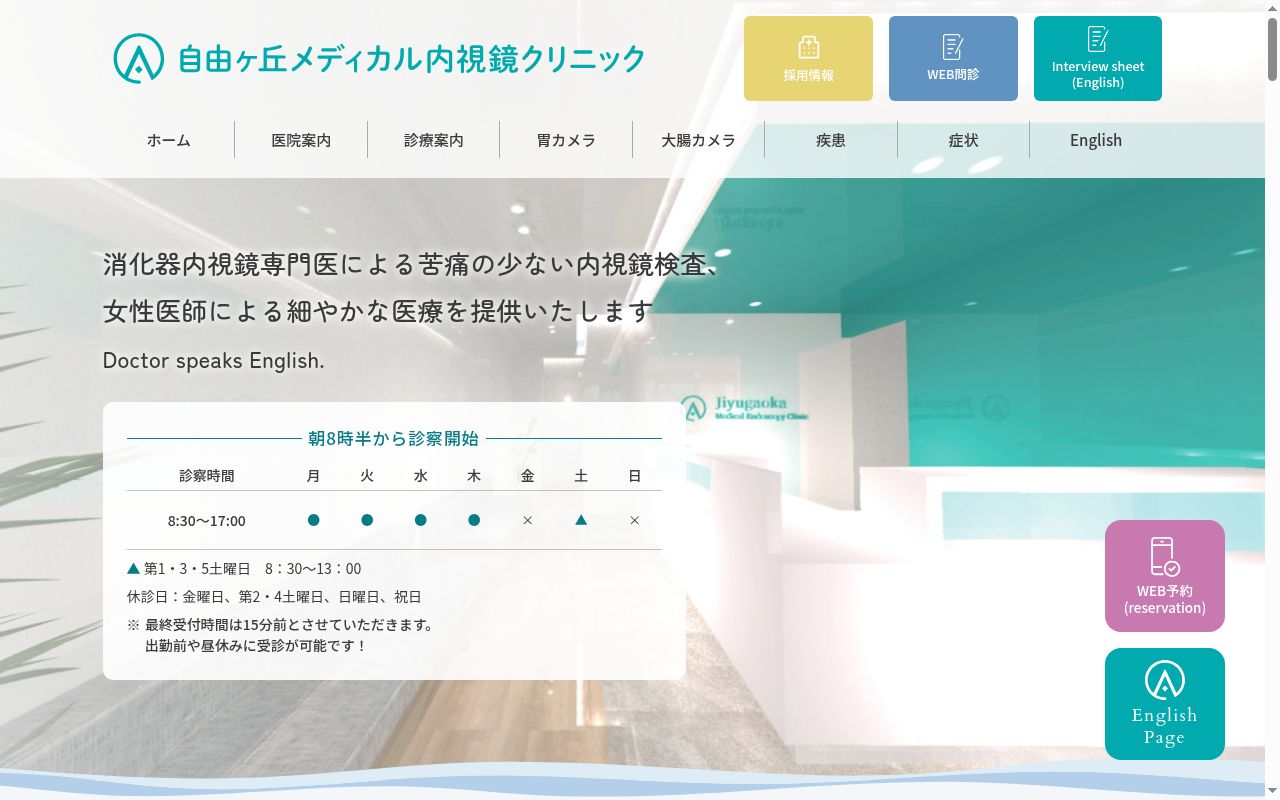Open the 医院案内 menu item
The image size is (1280, 800).
tap(301, 140)
